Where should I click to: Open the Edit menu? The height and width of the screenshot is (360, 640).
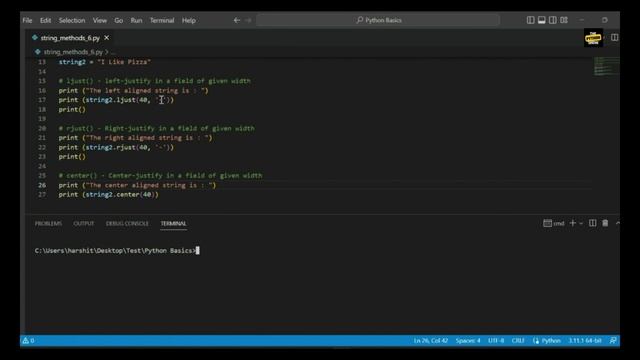click(45, 20)
